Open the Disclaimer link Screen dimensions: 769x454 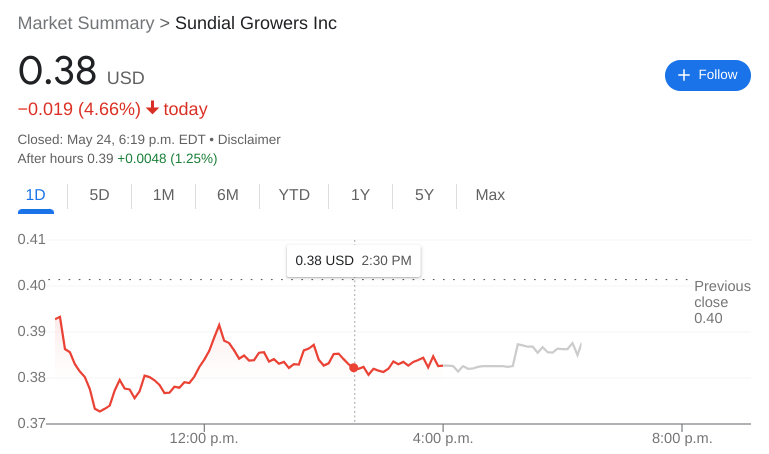pyautogui.click(x=249, y=139)
